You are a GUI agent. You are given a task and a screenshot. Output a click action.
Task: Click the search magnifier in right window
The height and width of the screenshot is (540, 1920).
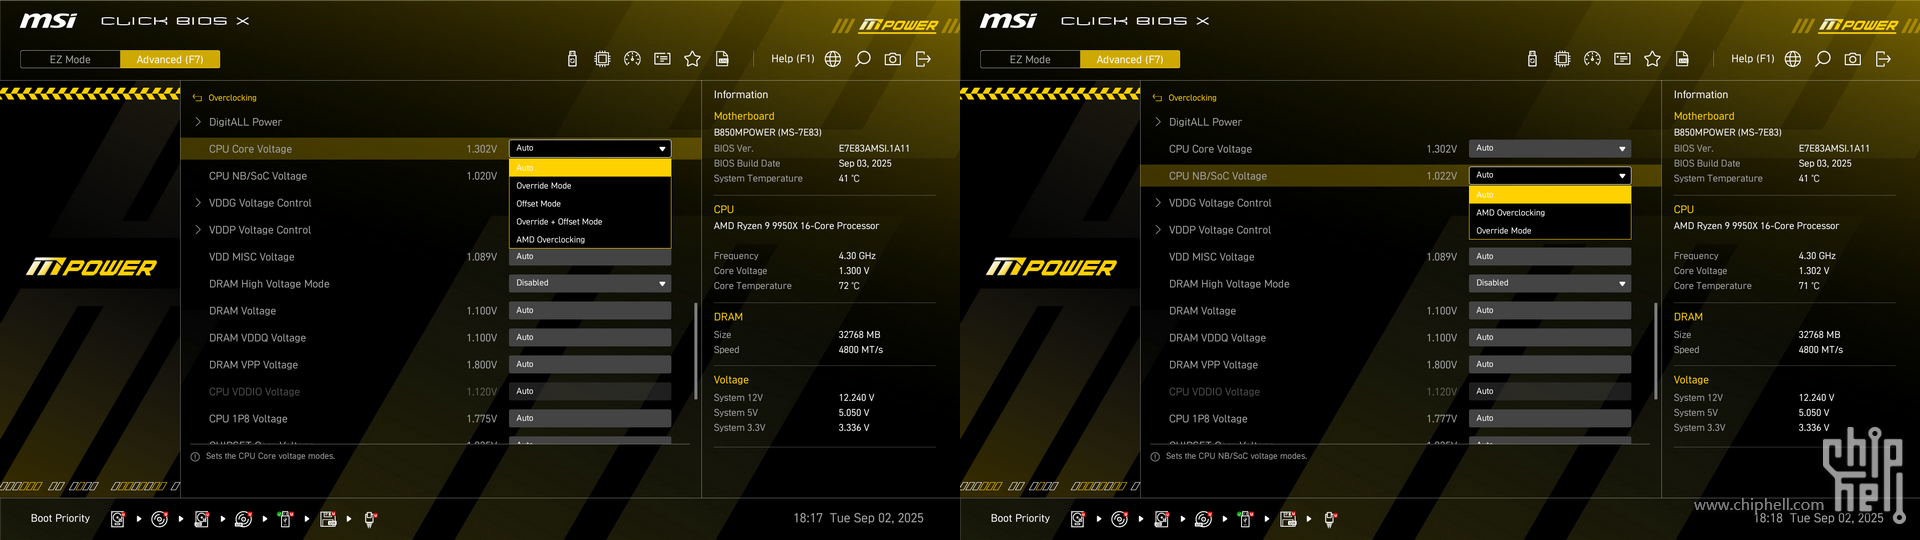click(1823, 59)
